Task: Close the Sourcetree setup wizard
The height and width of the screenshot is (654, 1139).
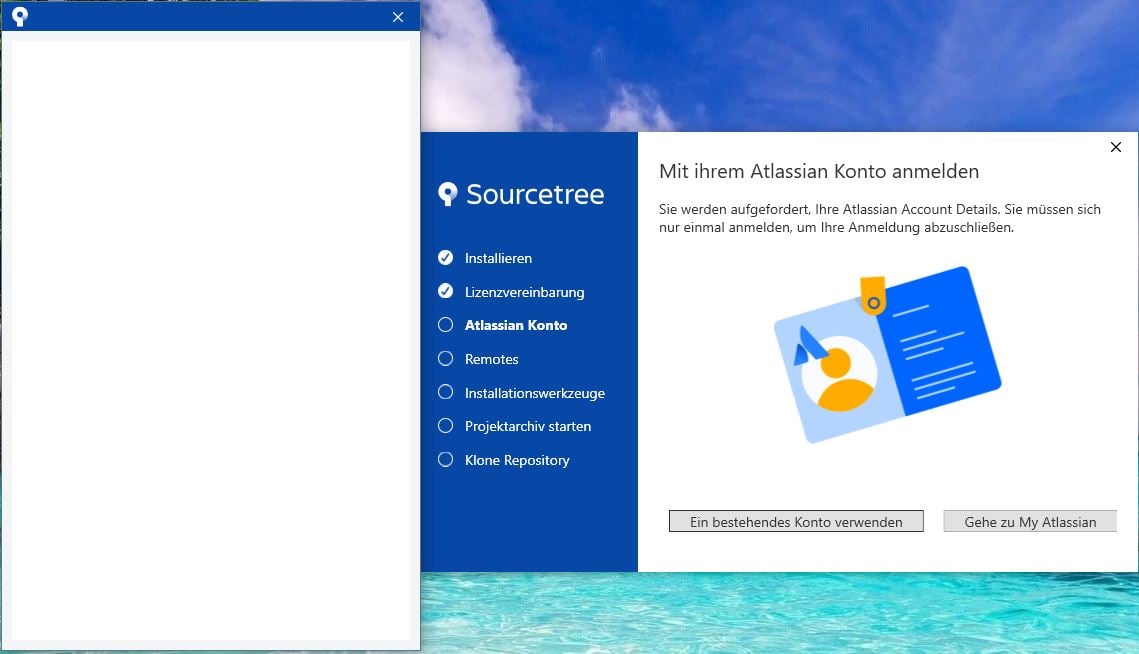Action: 1116,147
